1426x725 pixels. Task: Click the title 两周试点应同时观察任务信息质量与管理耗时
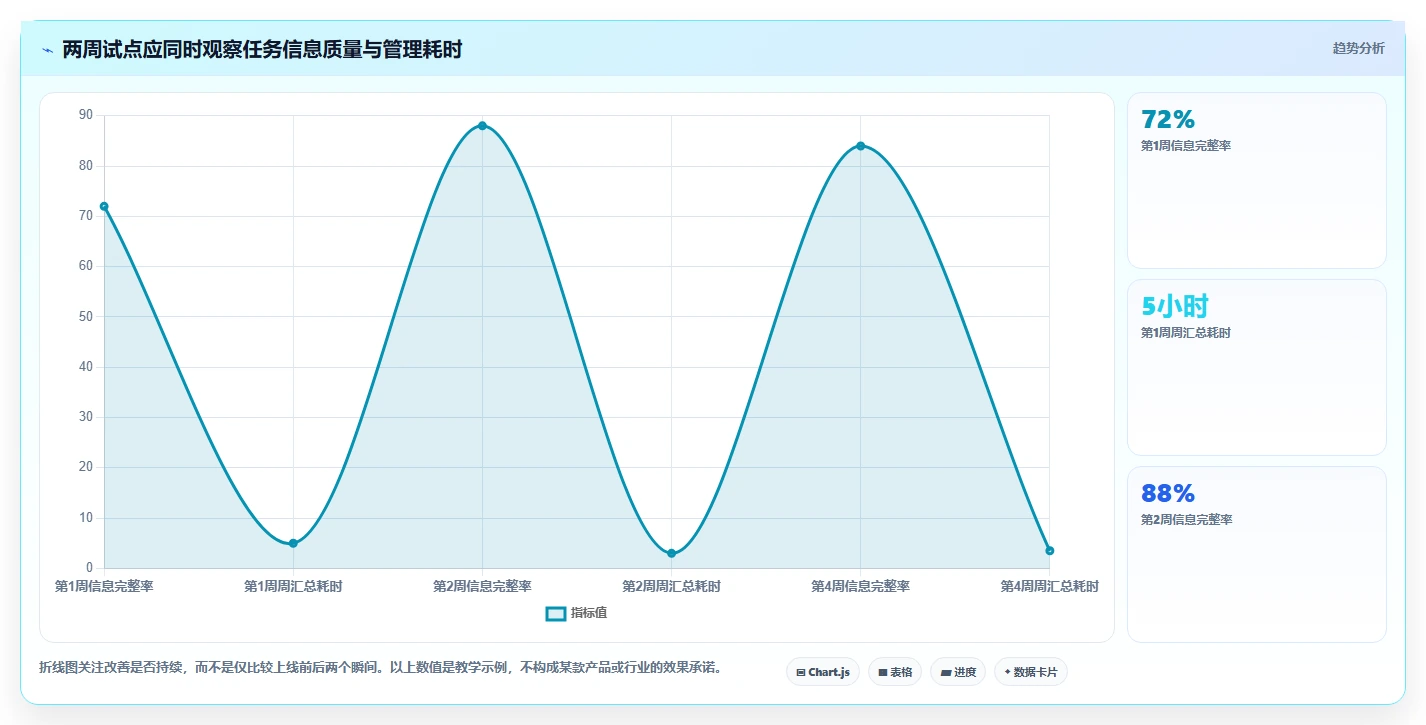[262, 49]
